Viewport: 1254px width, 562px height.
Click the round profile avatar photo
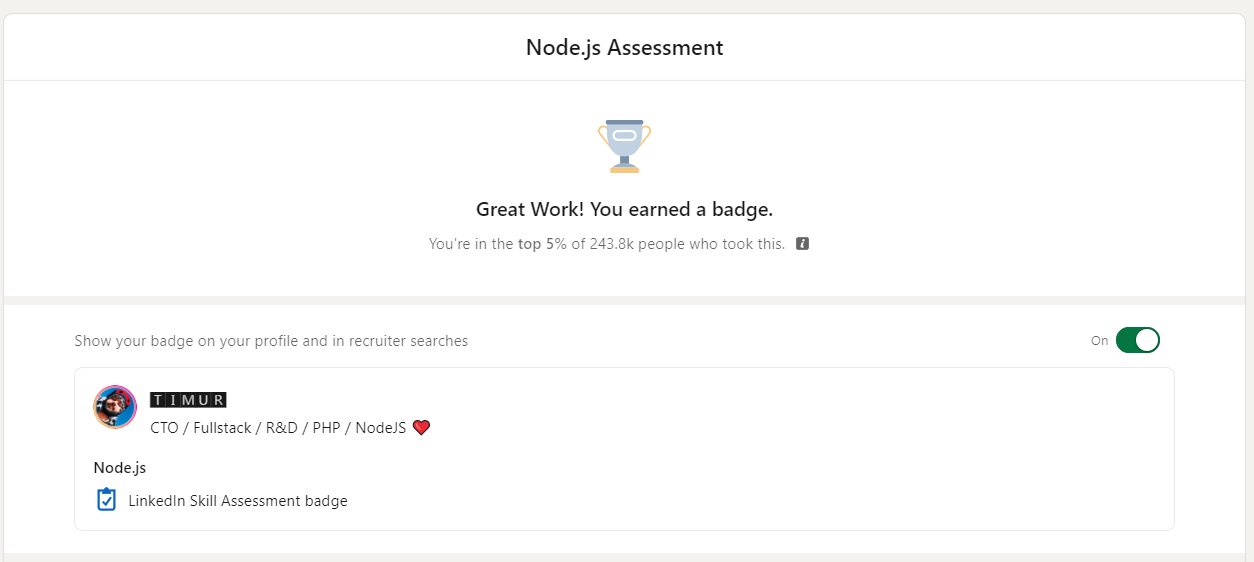[115, 407]
